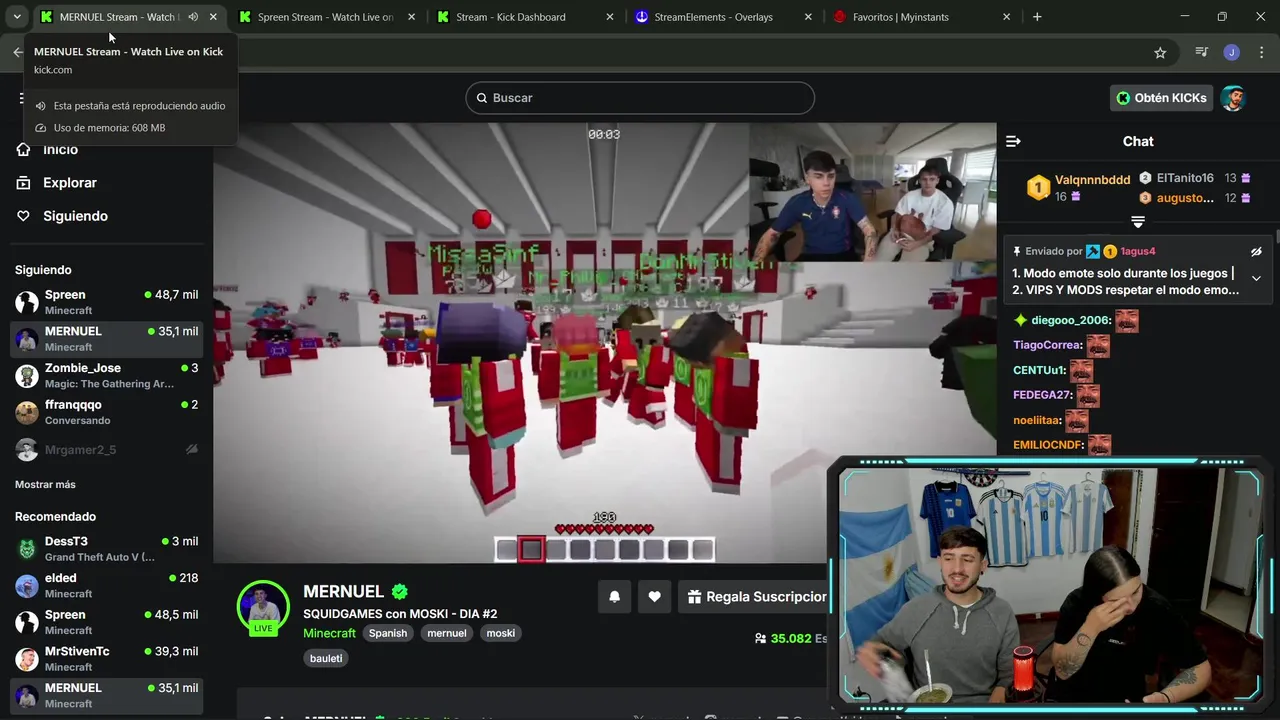This screenshot has width=1280, height=720.
Task: Select the moski tag
Action: click(x=500, y=633)
